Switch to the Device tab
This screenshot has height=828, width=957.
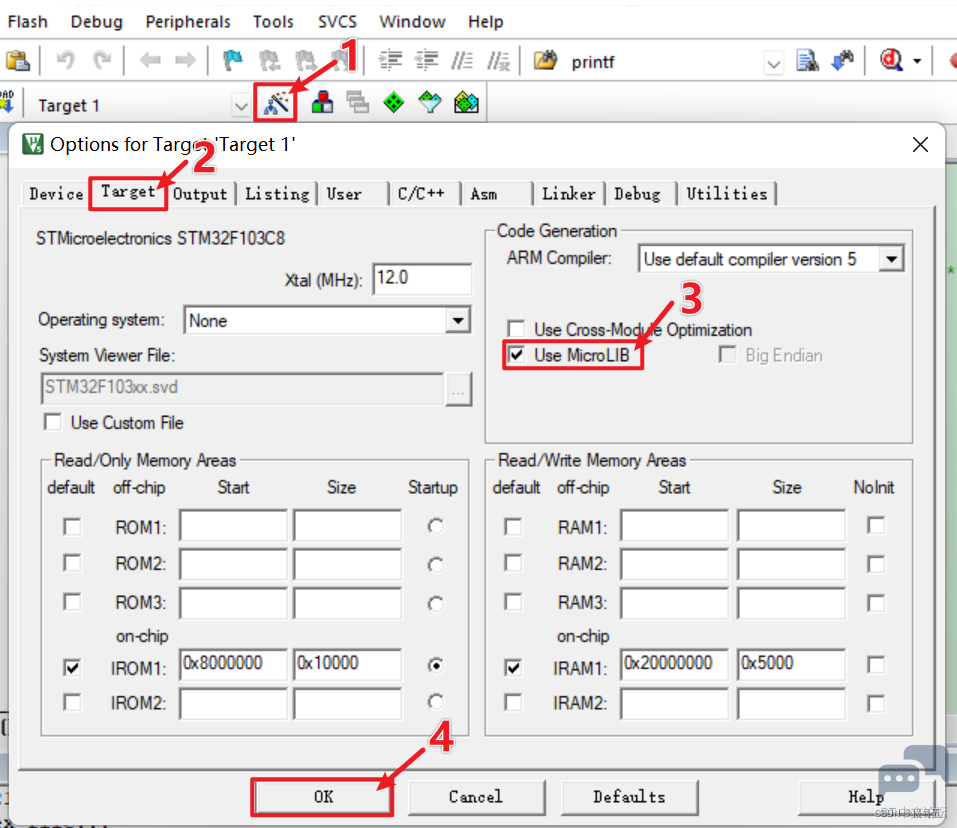point(56,194)
